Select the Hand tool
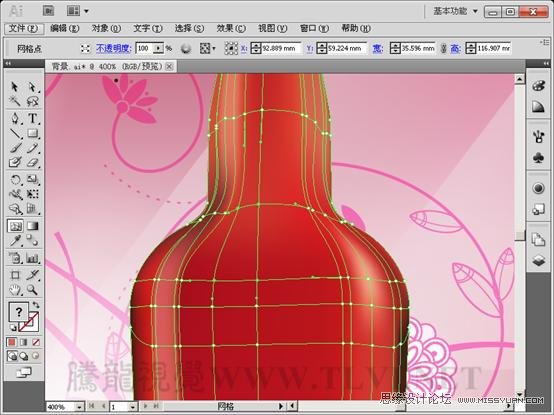Viewport: 554px width, 415px height. click(14, 290)
